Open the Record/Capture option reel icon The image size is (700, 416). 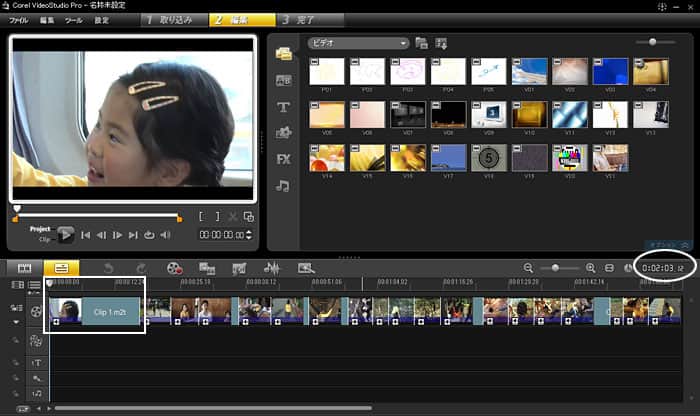click(174, 268)
